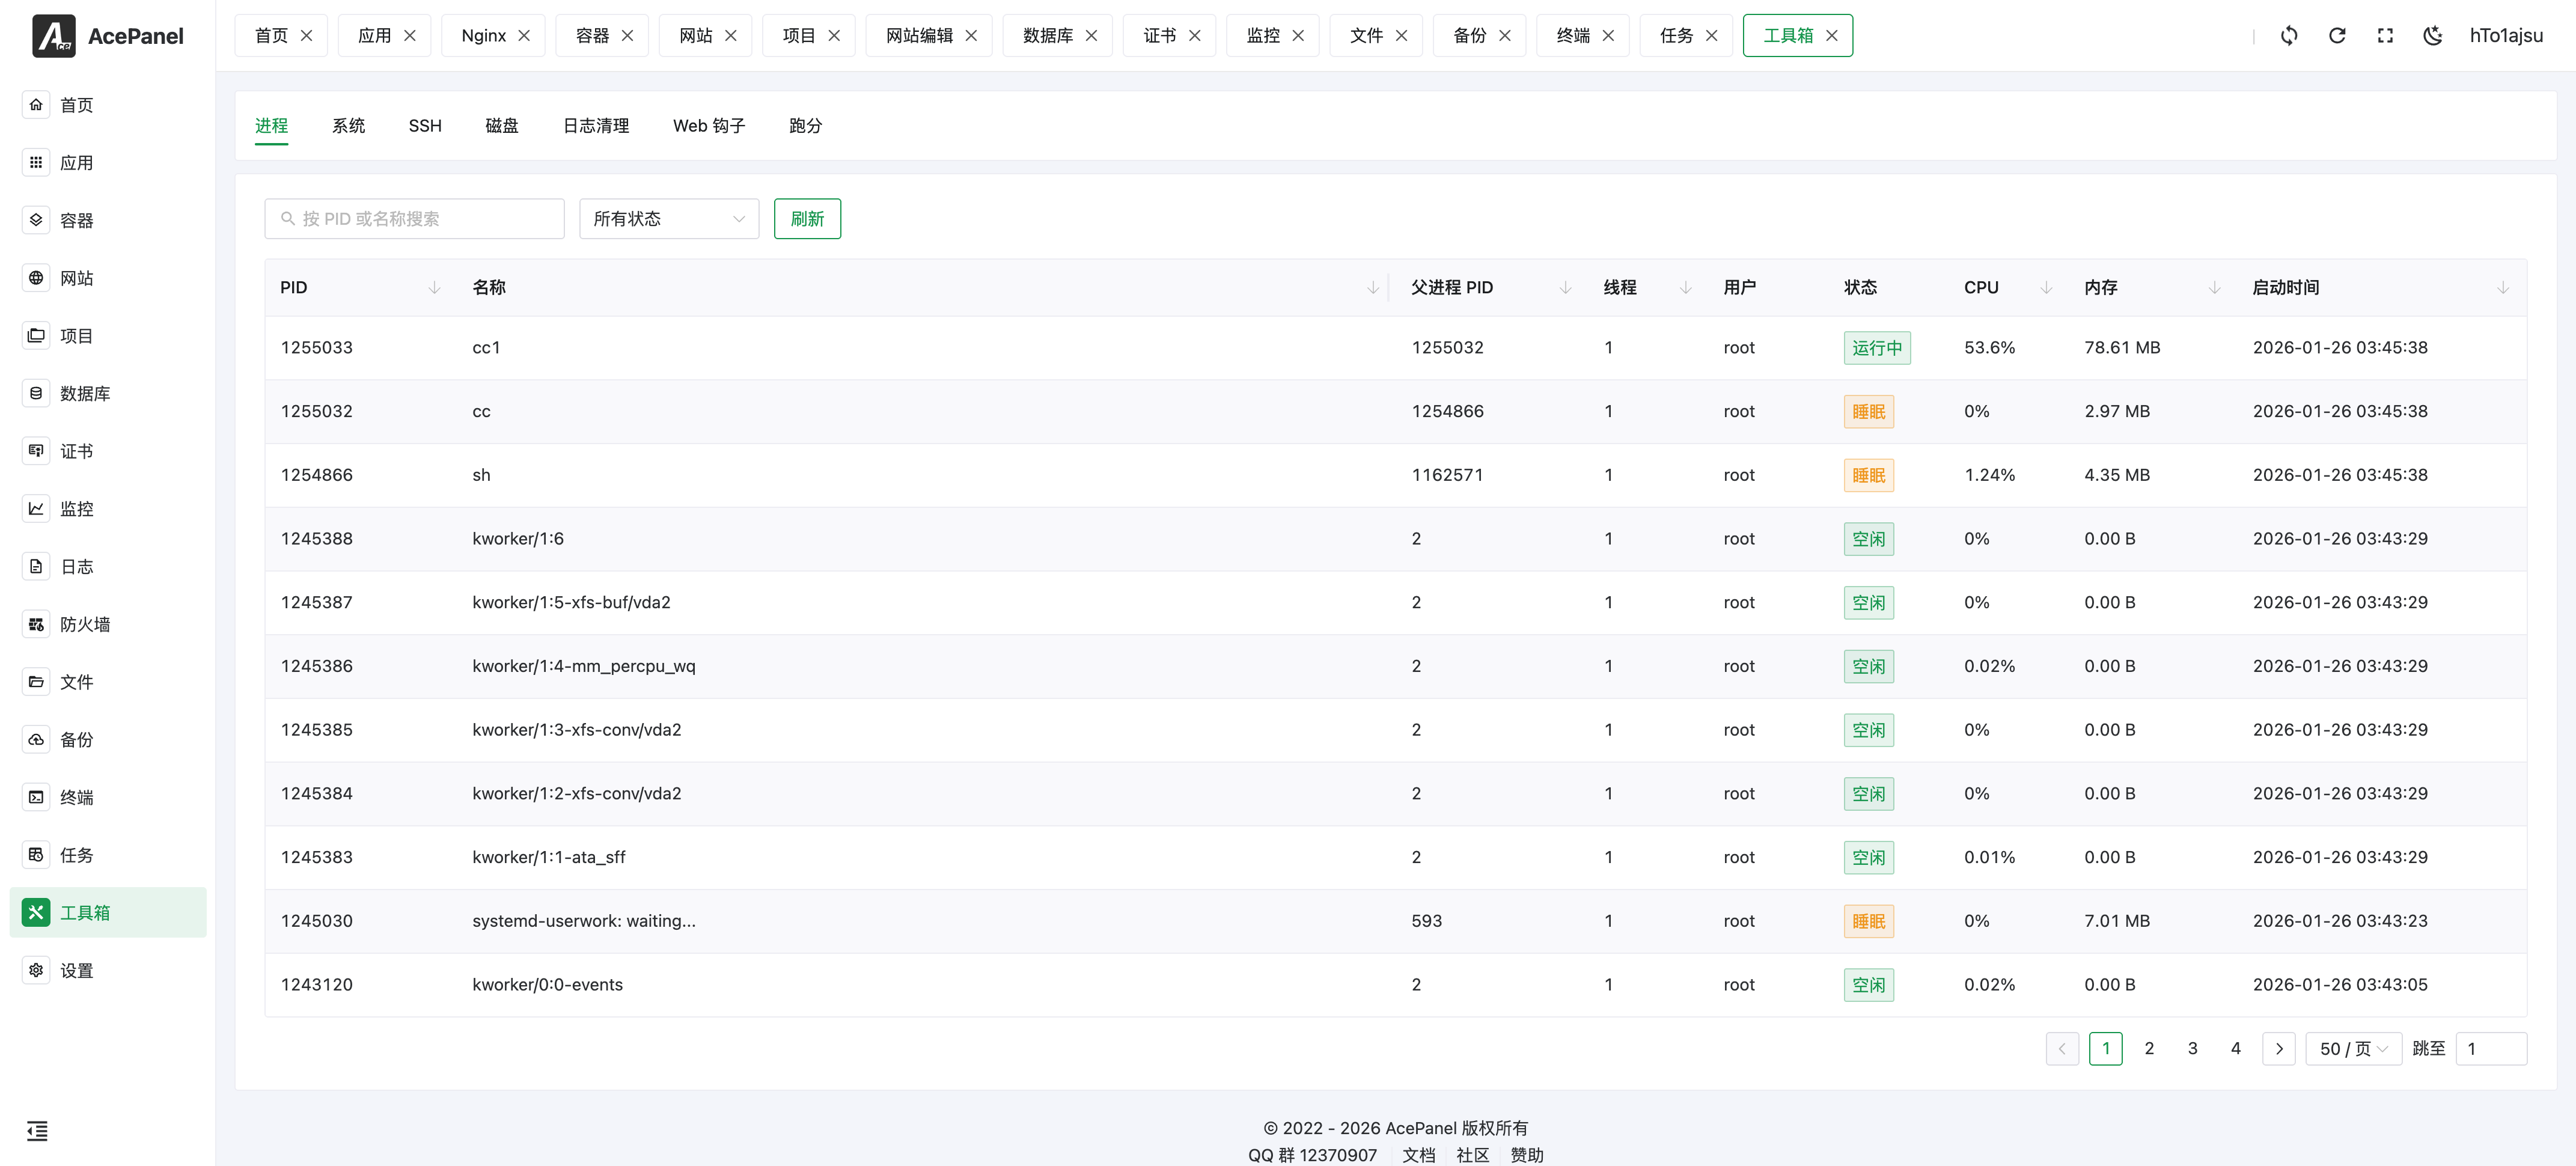The image size is (2576, 1166).
Task: Toggle dark mode with the moon icon
Action: click(x=2433, y=35)
